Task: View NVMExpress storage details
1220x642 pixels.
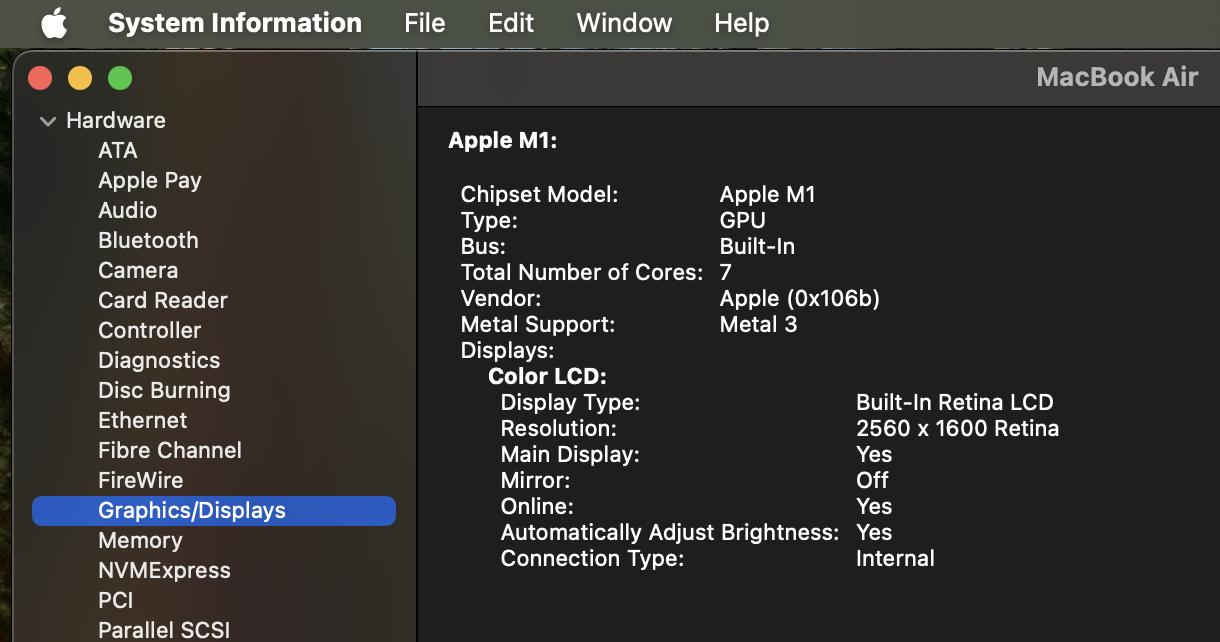Action: click(164, 570)
